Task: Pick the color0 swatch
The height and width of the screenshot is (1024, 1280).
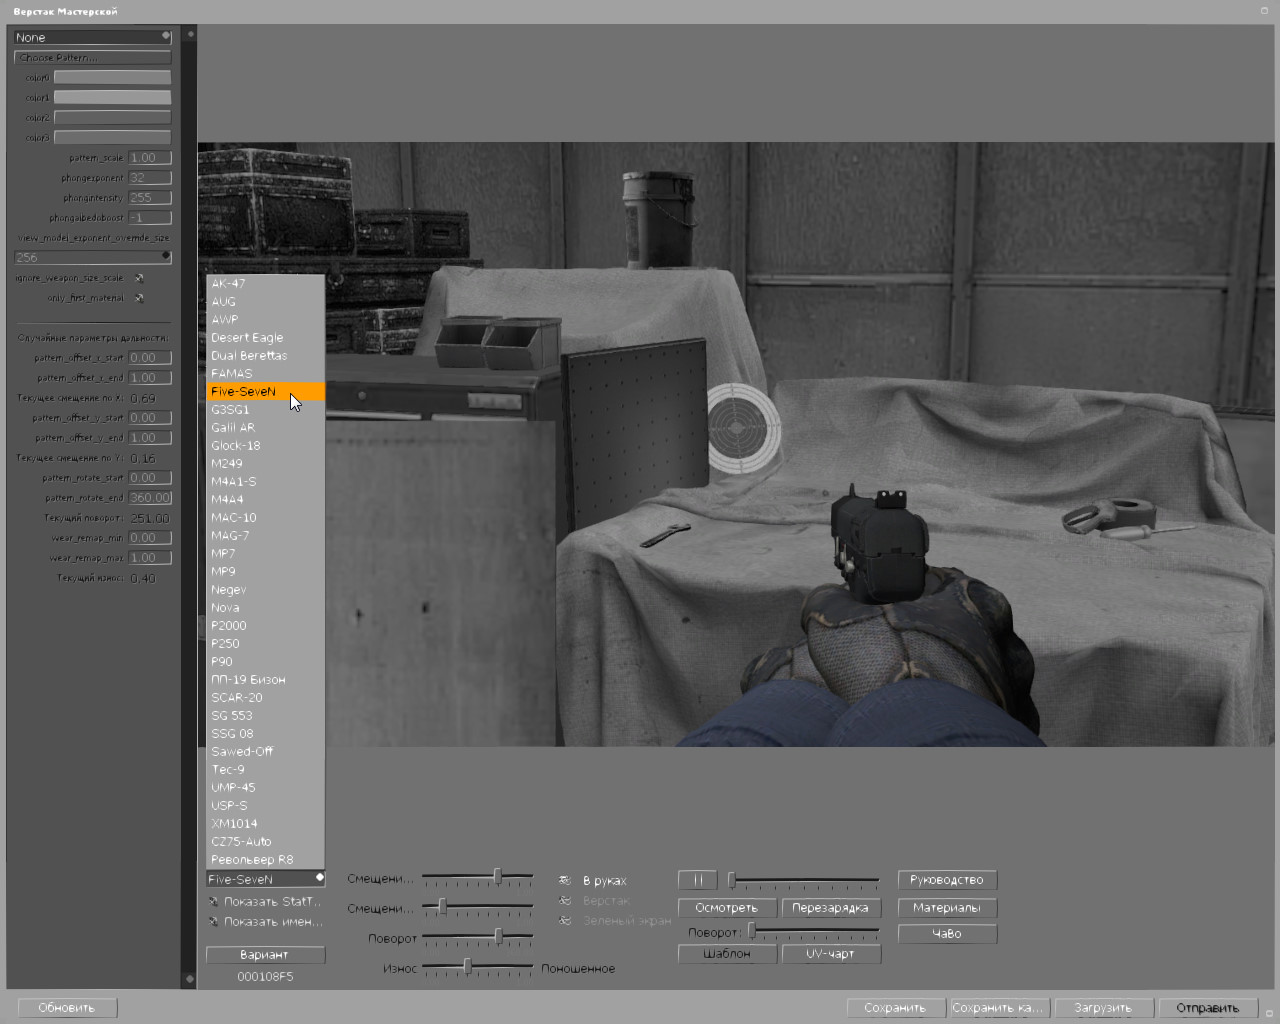Action: pos(112,77)
